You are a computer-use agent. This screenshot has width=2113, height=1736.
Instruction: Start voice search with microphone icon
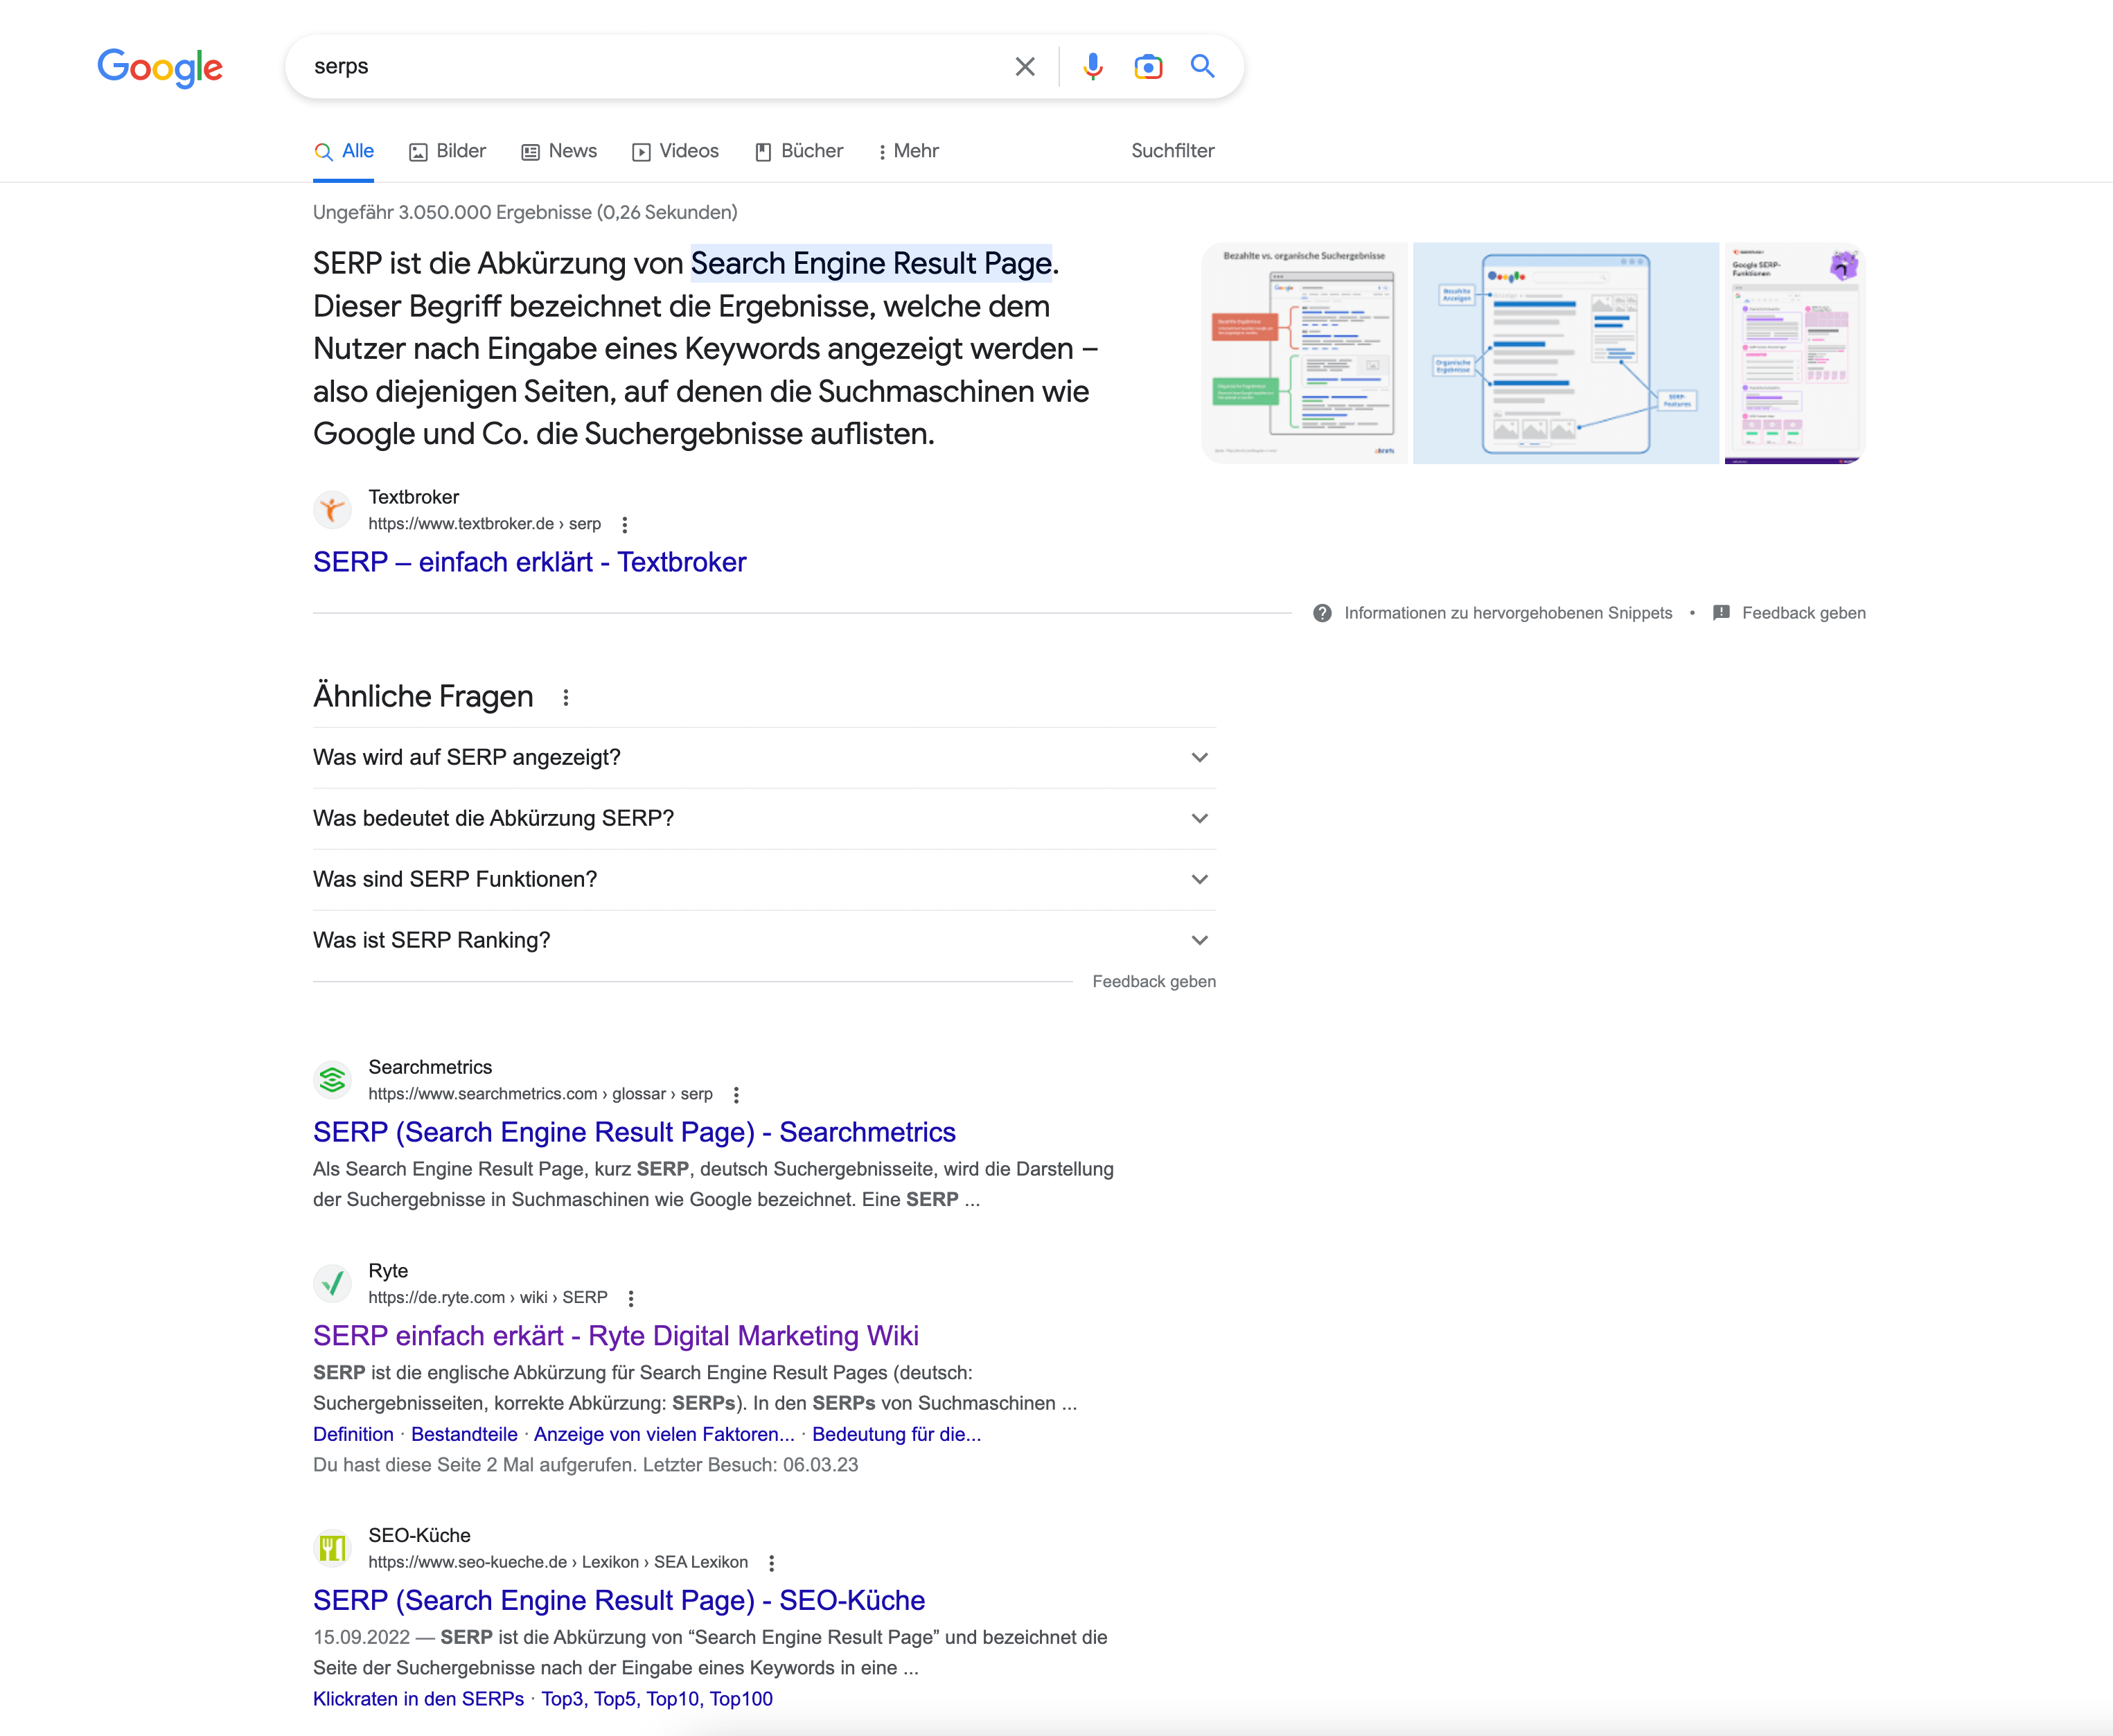1093,67
